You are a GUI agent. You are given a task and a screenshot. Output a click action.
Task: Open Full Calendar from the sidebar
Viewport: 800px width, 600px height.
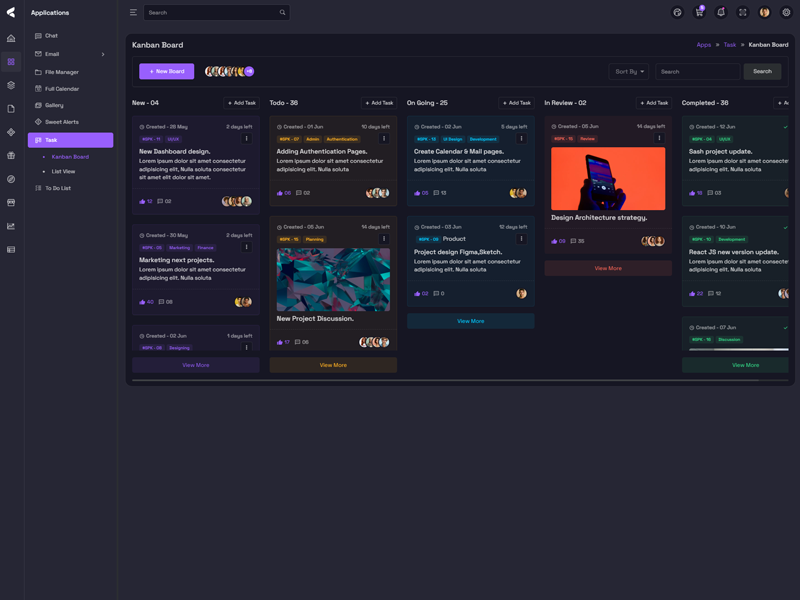tap(62, 89)
